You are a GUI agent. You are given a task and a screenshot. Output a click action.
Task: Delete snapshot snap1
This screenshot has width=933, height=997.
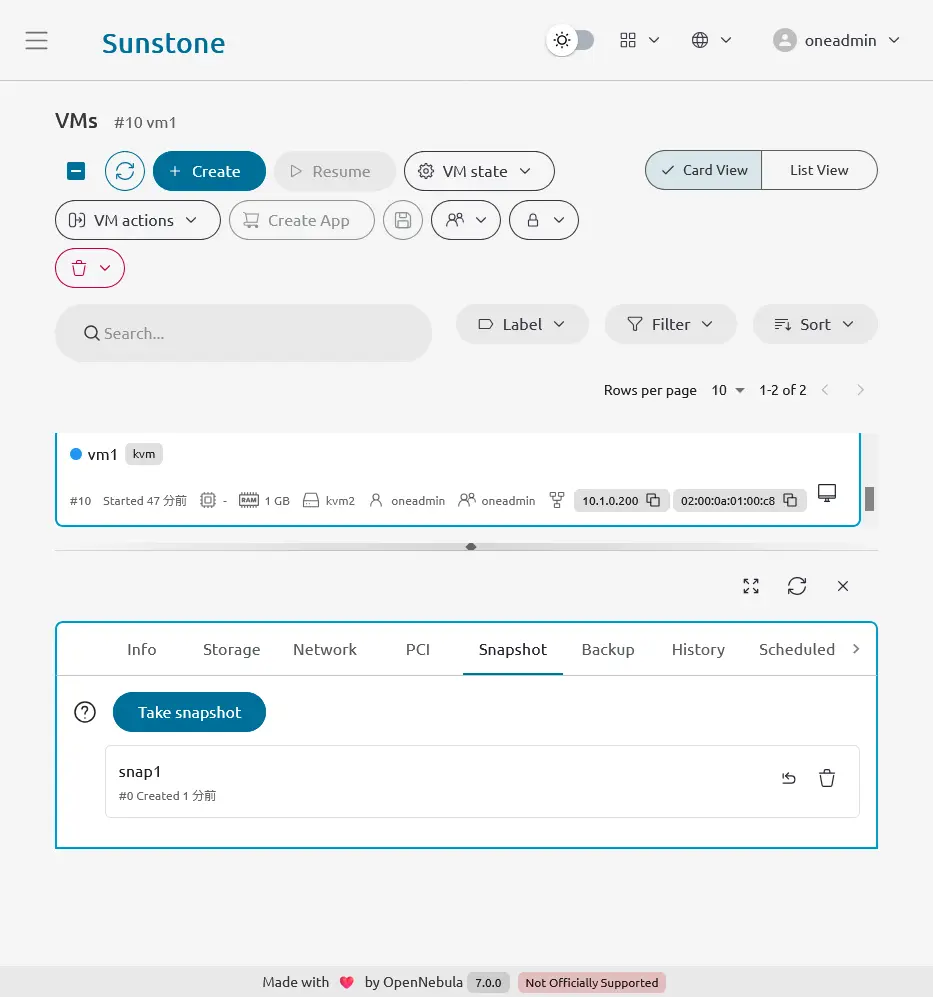[827, 779]
